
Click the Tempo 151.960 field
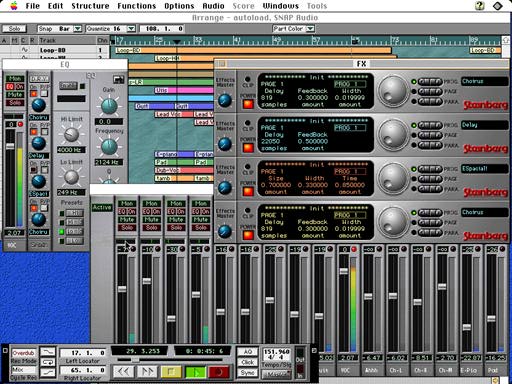277,352
